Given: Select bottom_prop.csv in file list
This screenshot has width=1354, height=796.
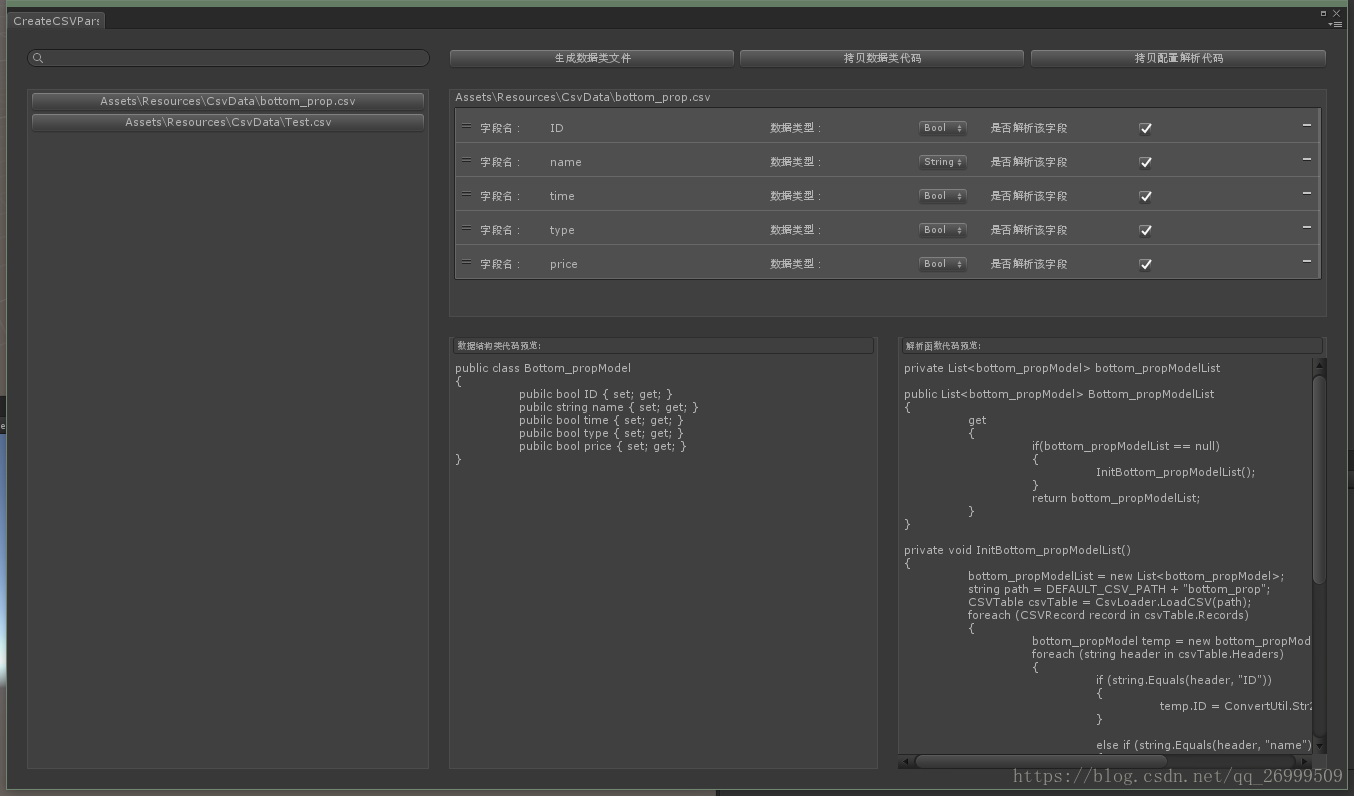Looking at the screenshot, I should click(228, 101).
